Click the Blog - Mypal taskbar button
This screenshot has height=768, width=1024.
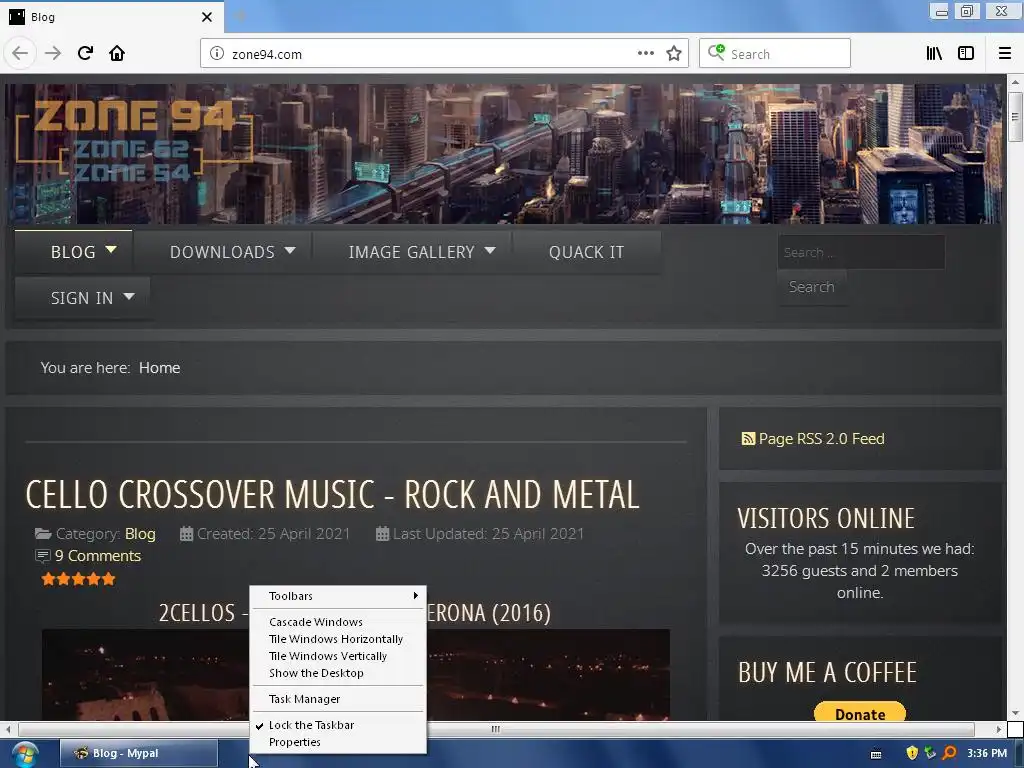(x=139, y=753)
